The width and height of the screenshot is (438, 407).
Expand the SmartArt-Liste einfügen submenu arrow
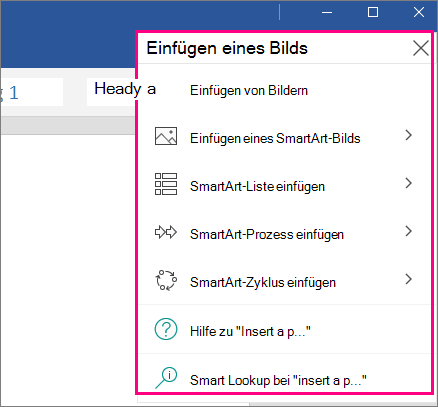(409, 183)
